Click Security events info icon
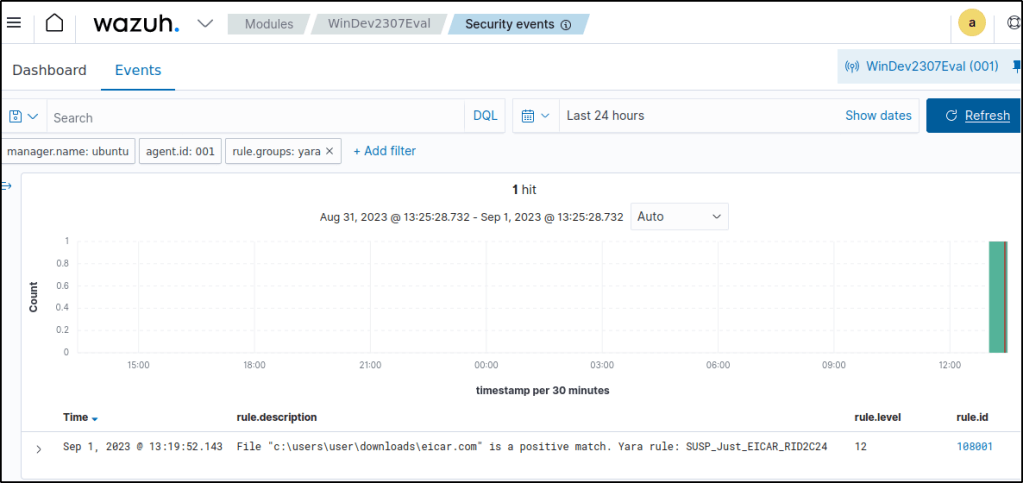 pyautogui.click(x=566, y=25)
